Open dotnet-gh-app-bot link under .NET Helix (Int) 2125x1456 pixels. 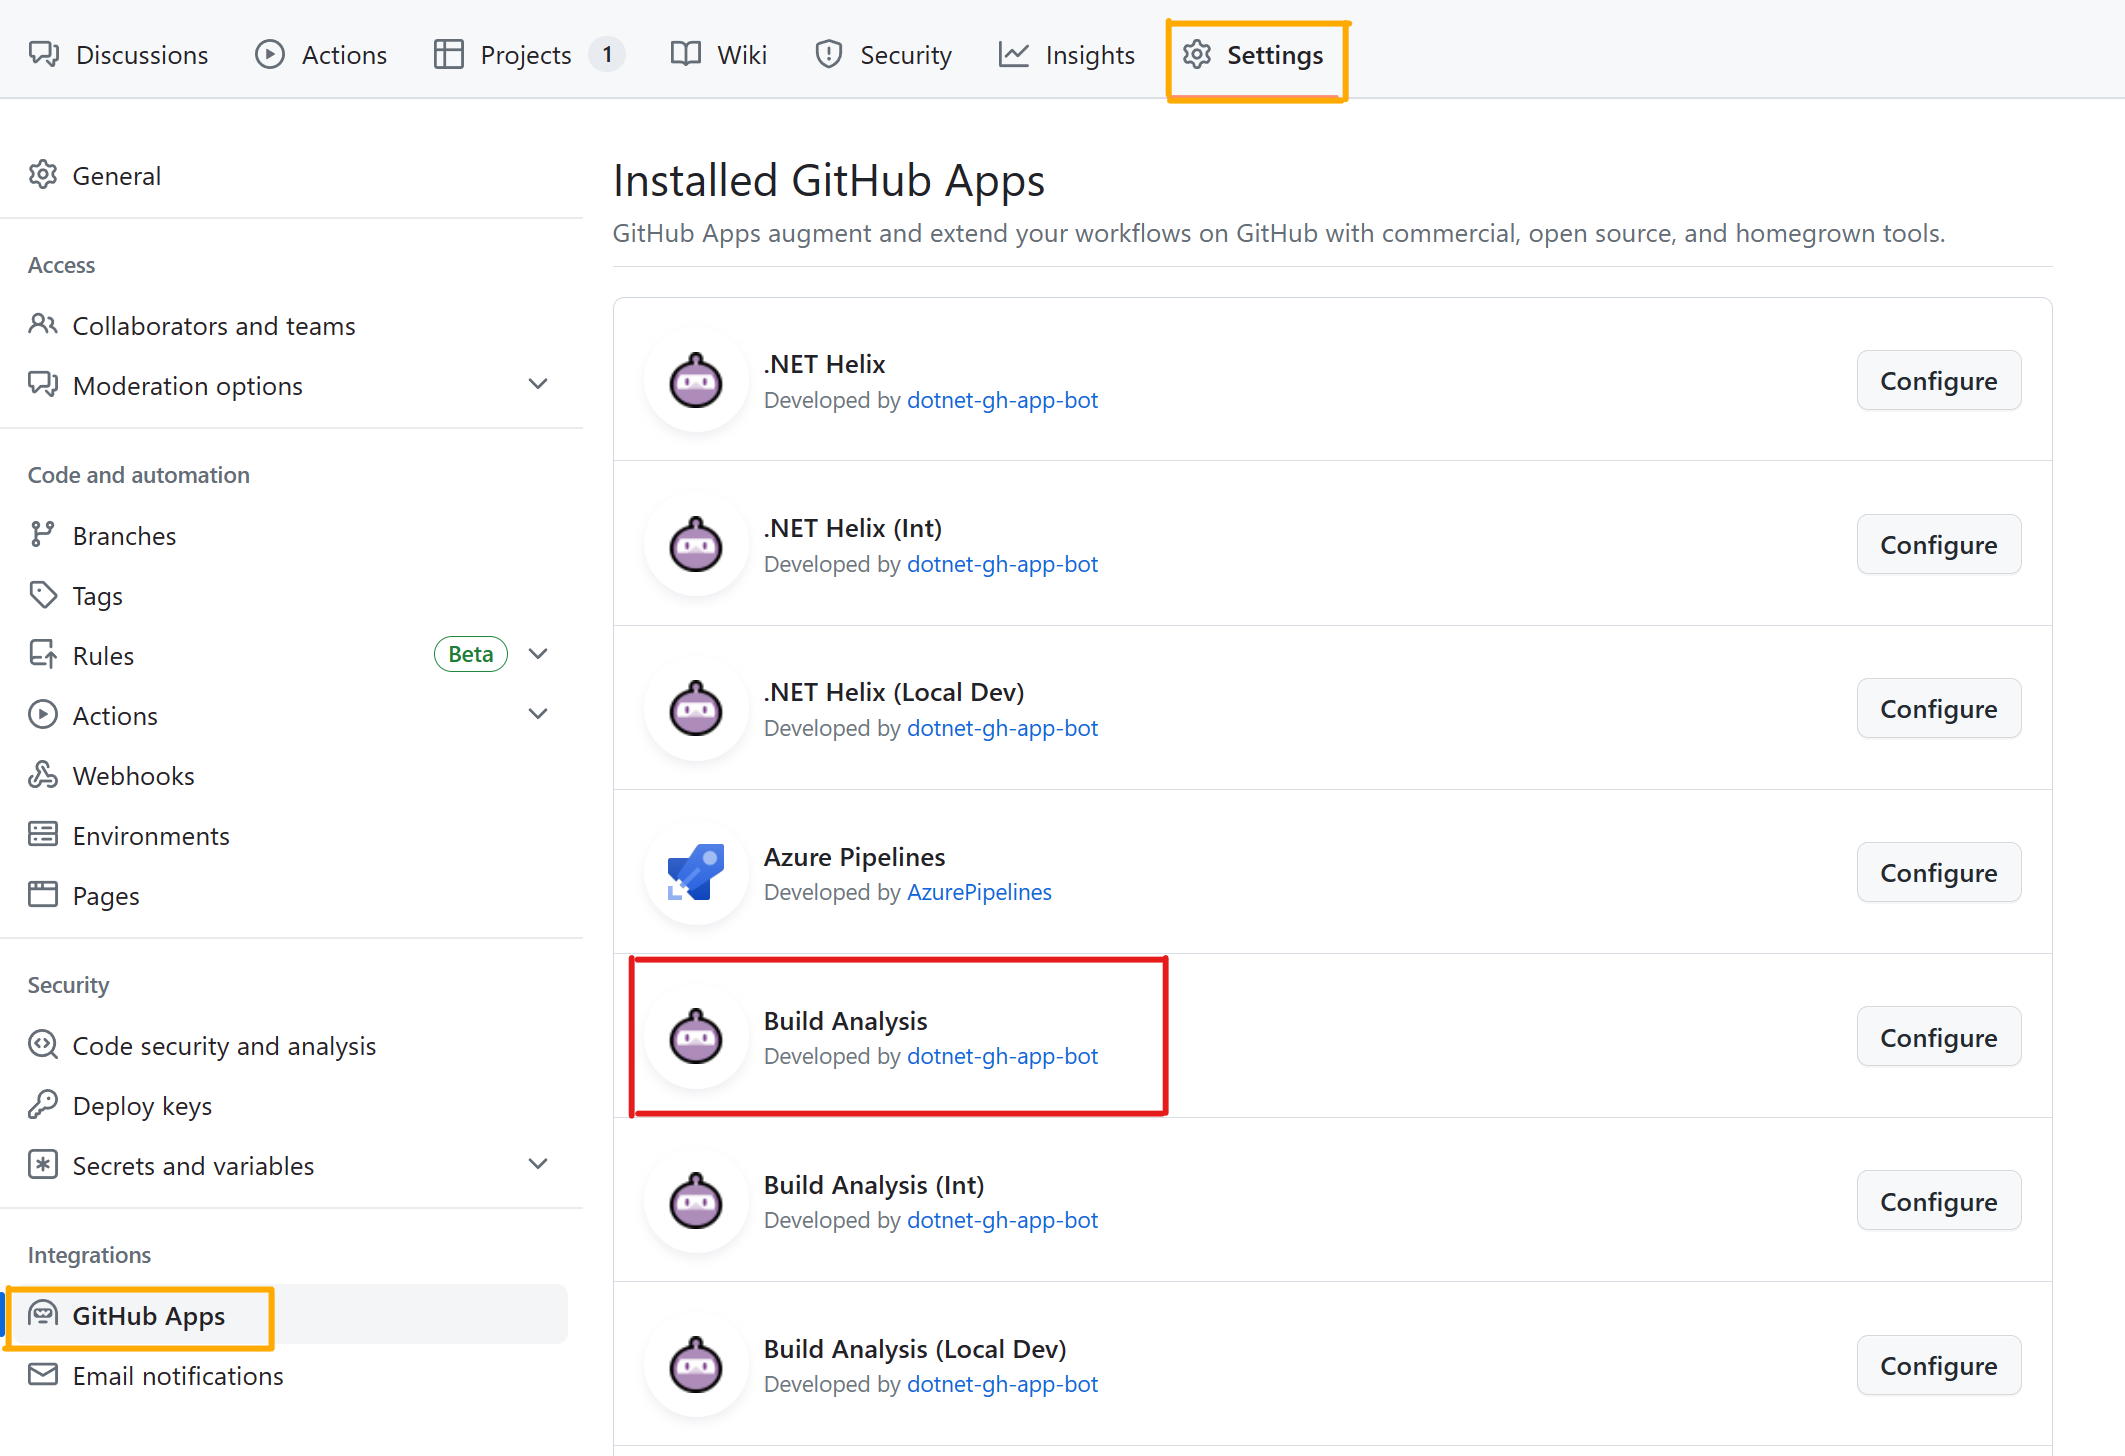click(1002, 564)
